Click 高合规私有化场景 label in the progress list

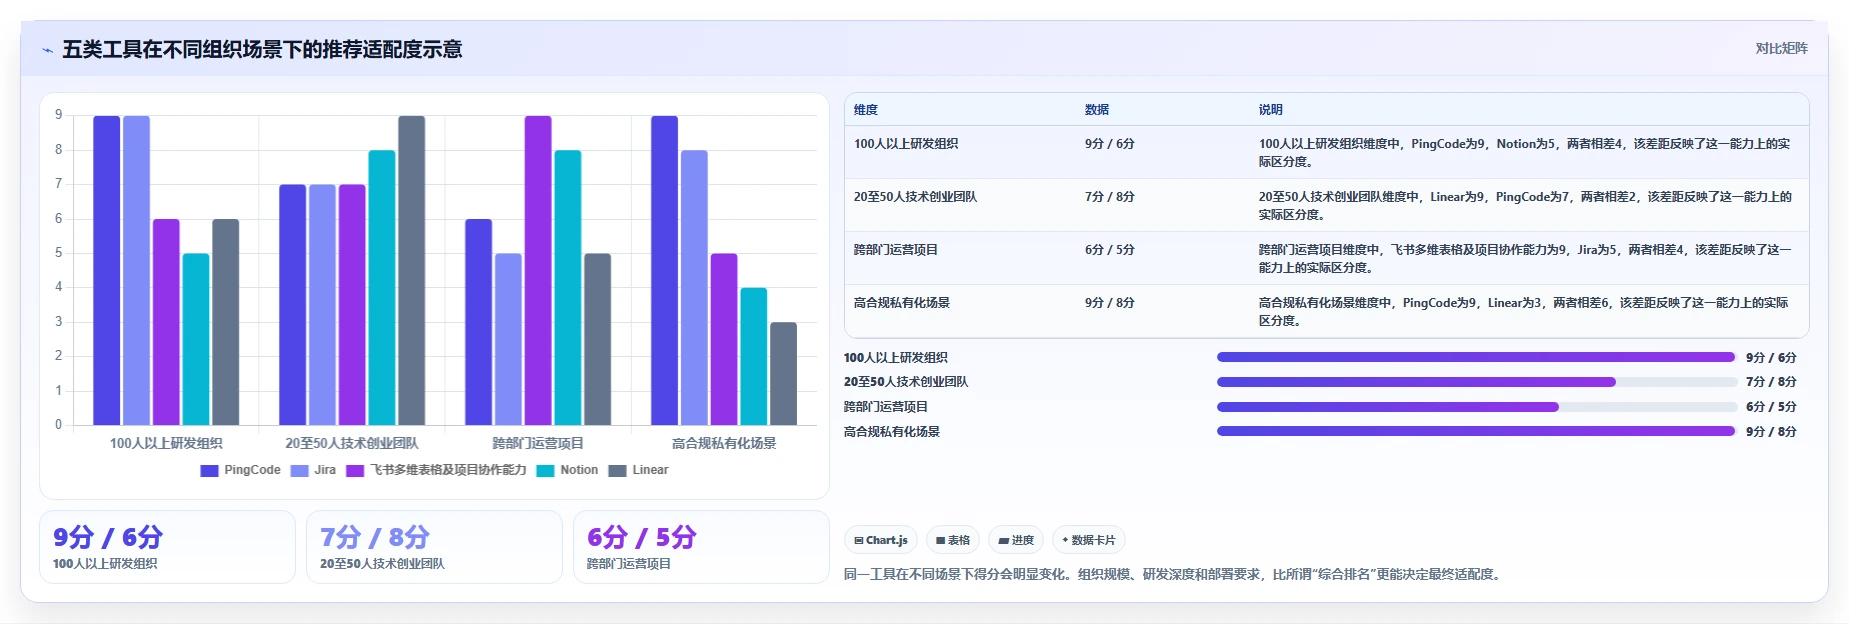[892, 432]
